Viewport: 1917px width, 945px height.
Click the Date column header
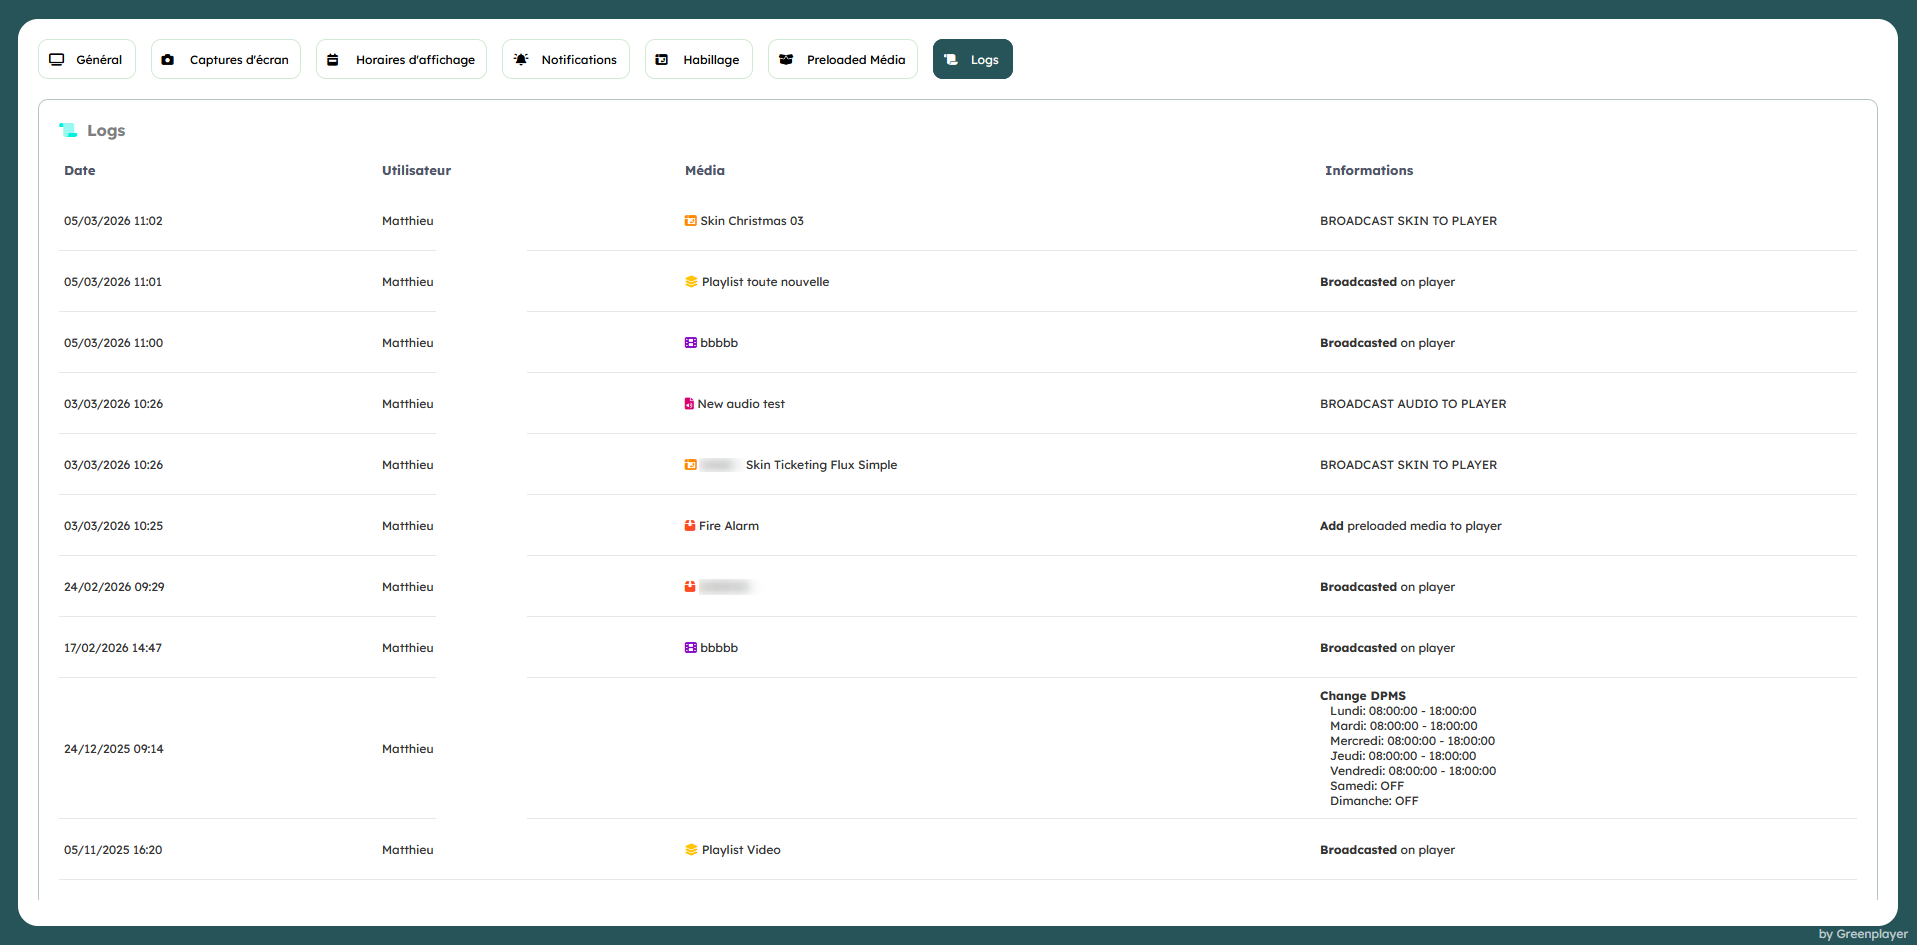(x=80, y=171)
